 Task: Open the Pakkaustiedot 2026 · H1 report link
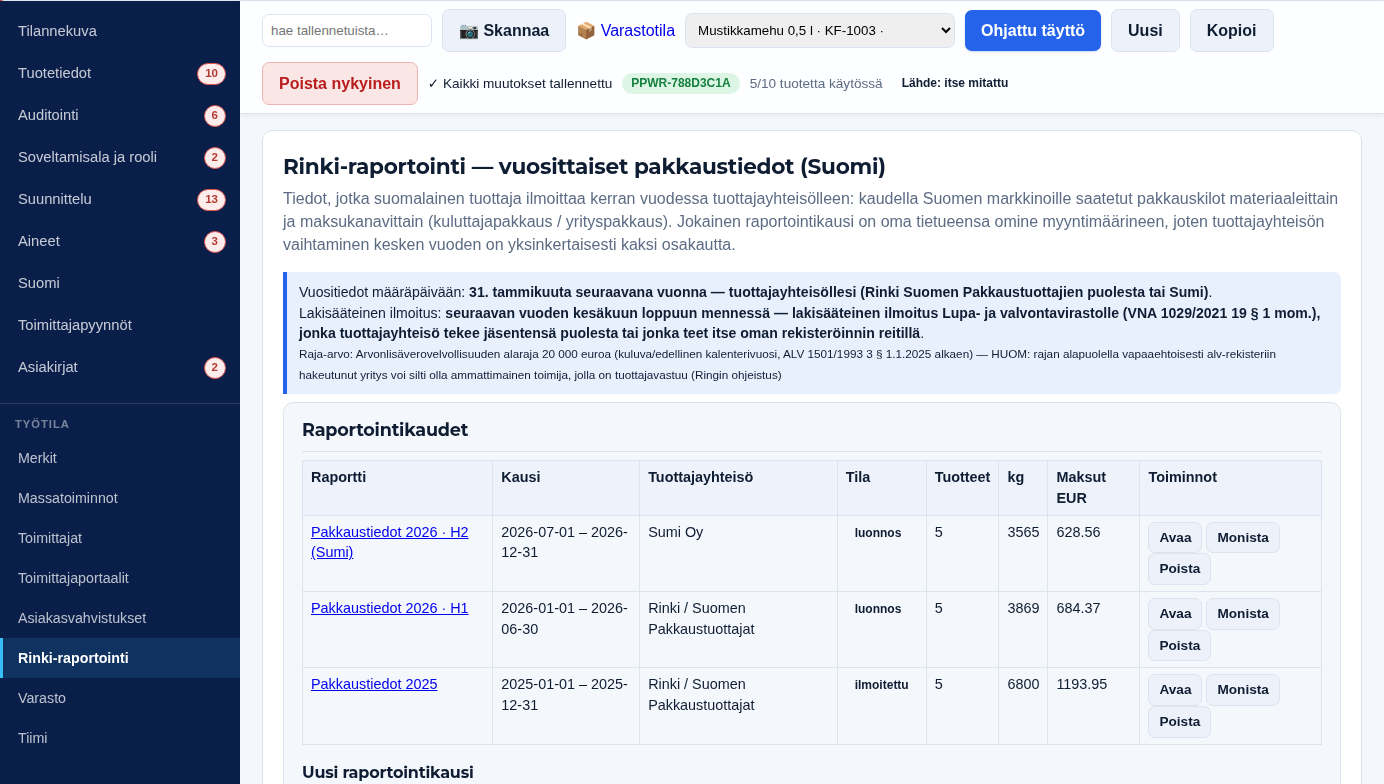(390, 608)
